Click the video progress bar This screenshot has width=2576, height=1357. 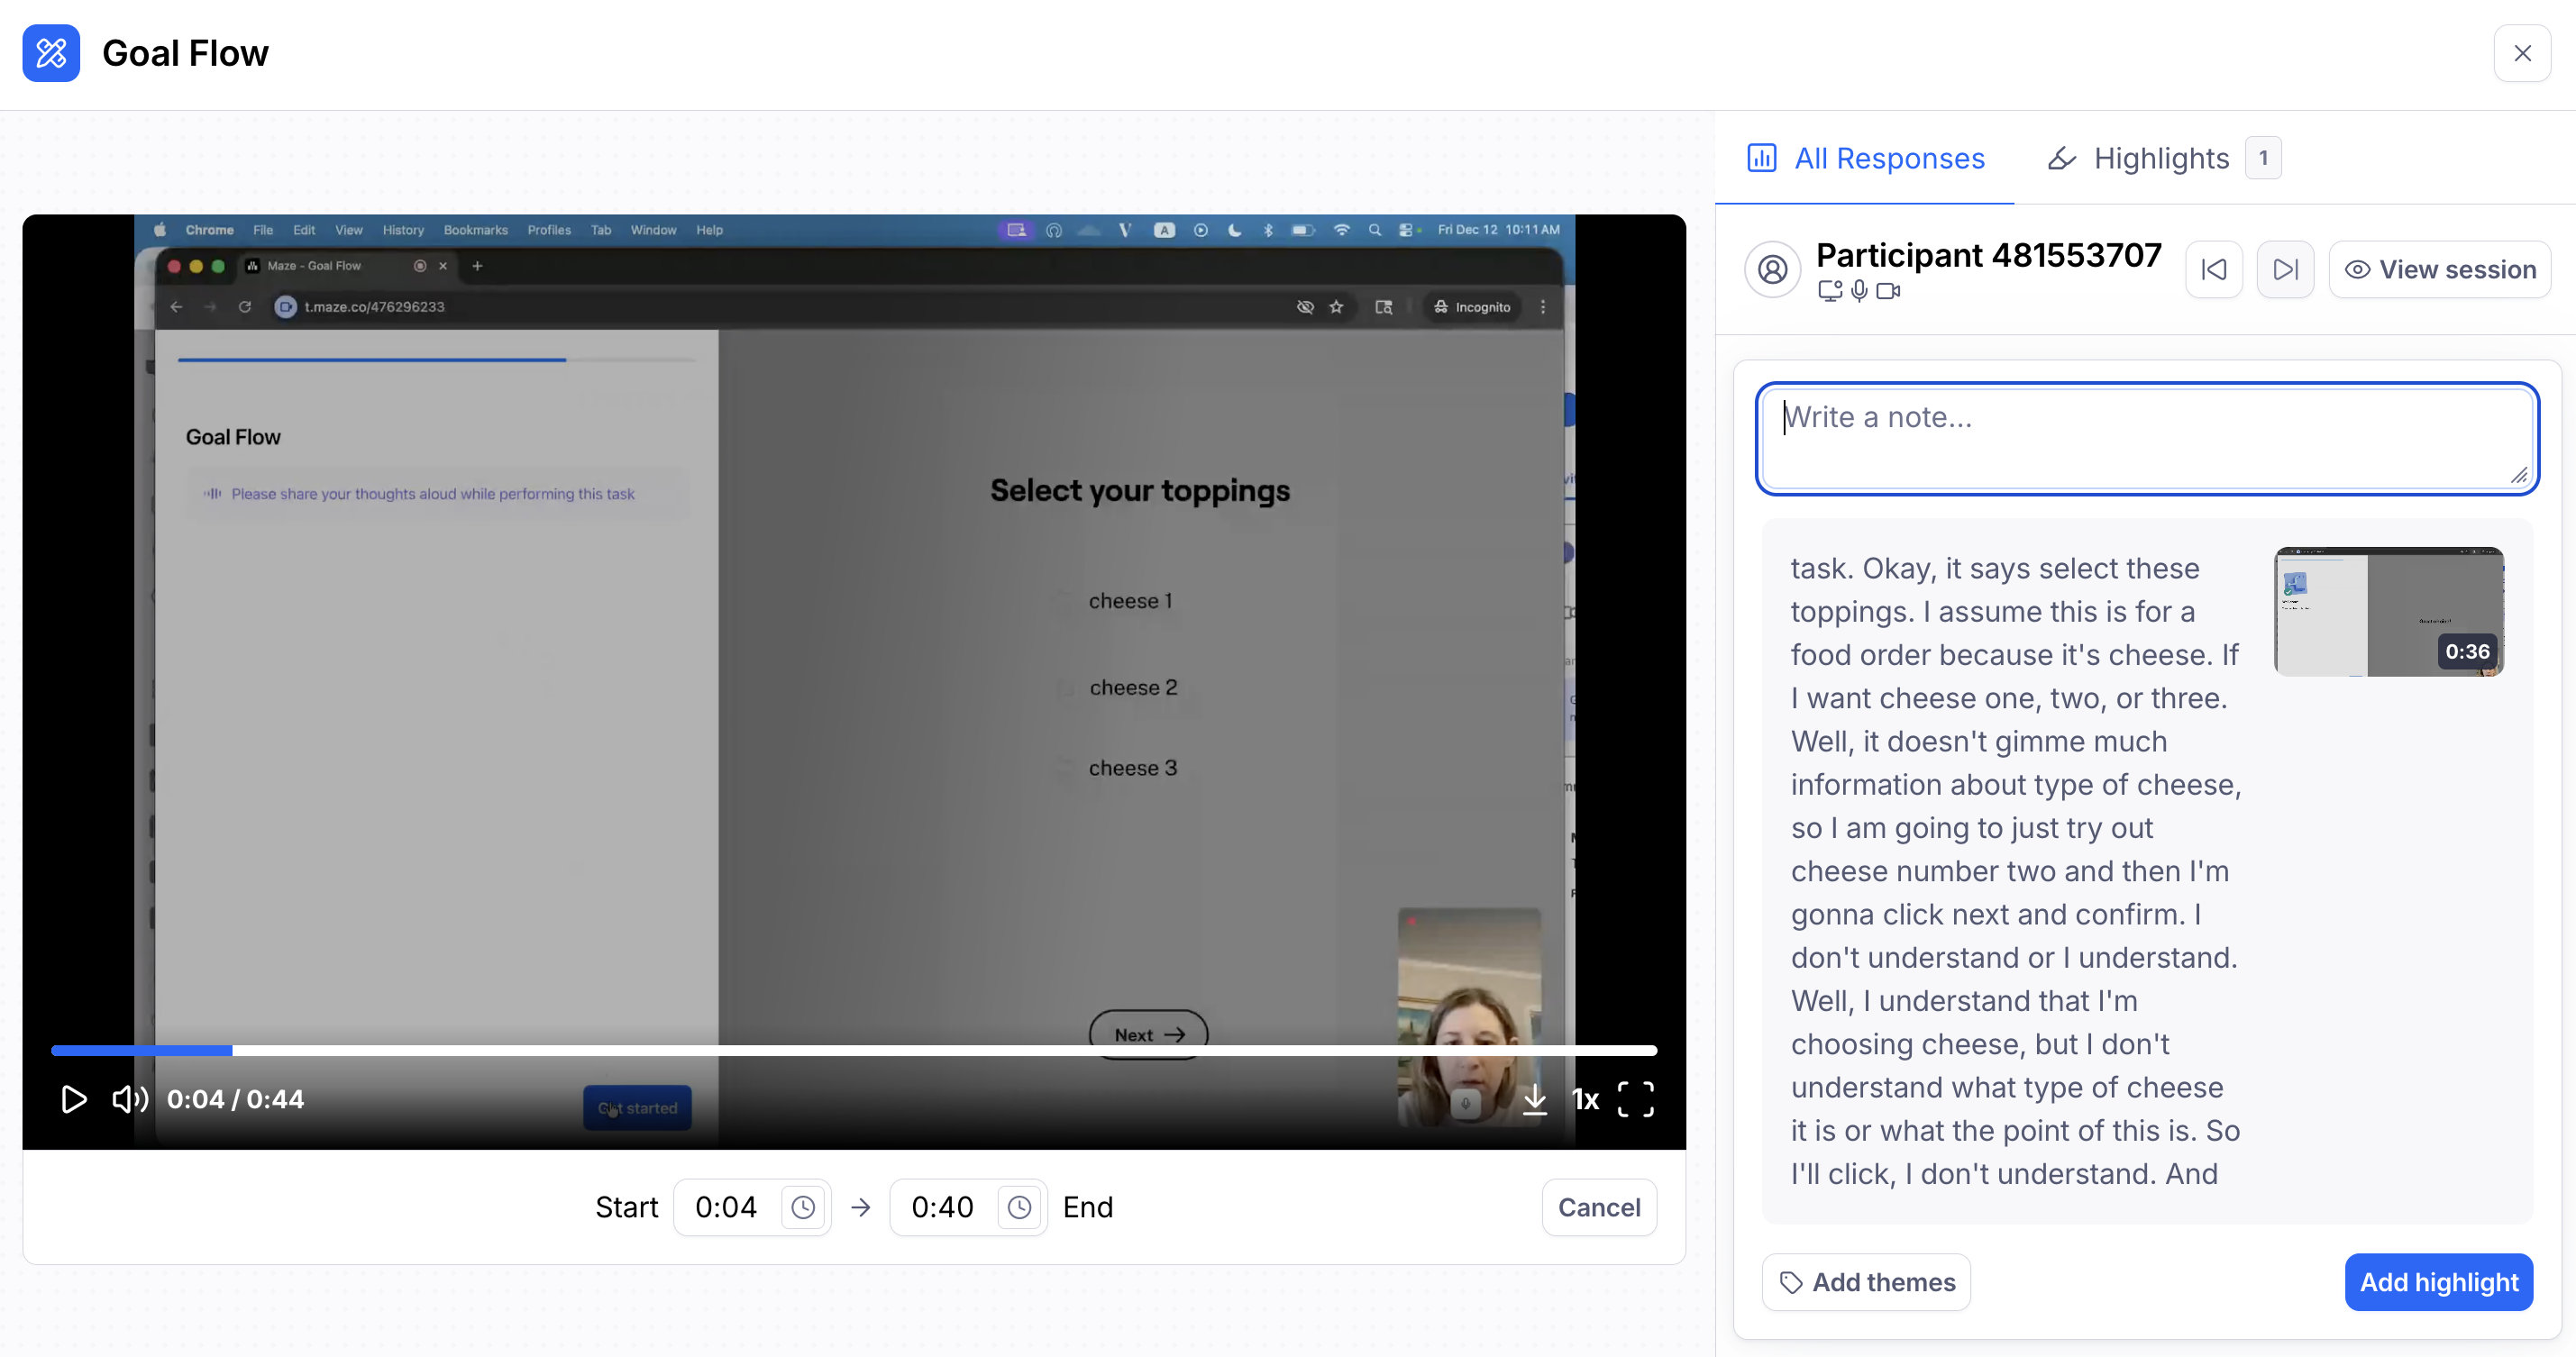pos(853,1050)
